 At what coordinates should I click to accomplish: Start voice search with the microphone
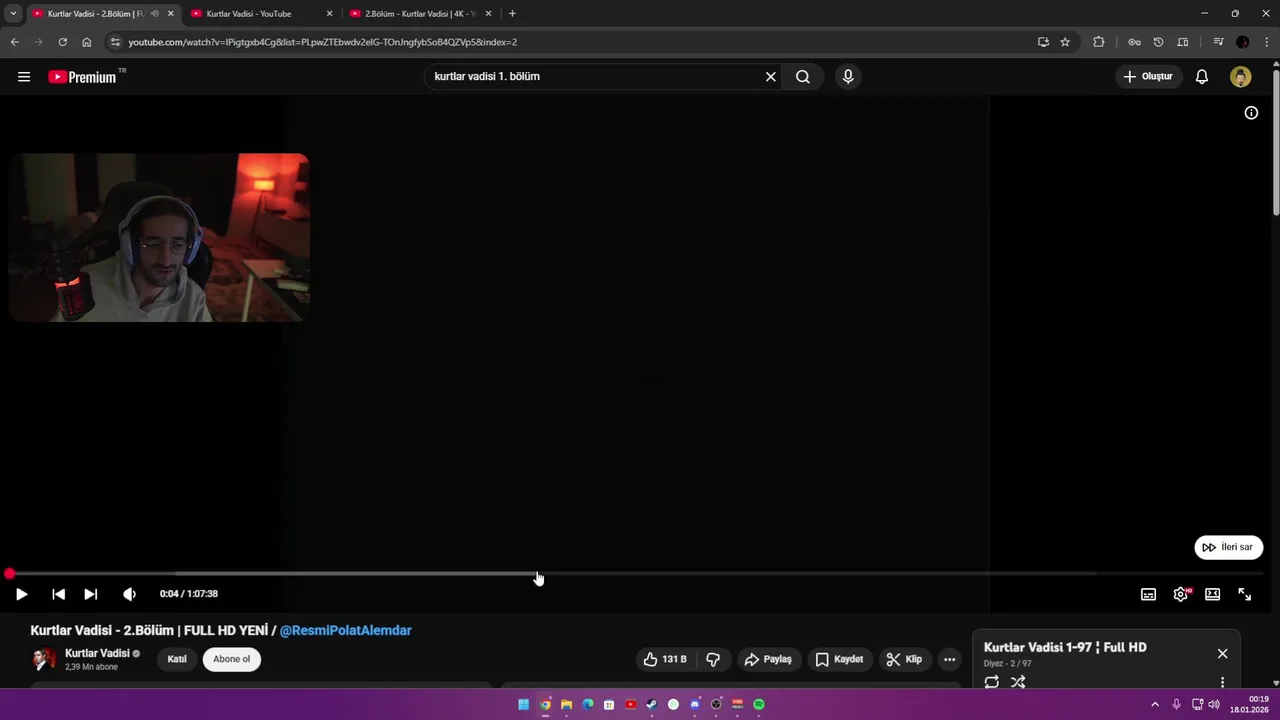coord(848,77)
